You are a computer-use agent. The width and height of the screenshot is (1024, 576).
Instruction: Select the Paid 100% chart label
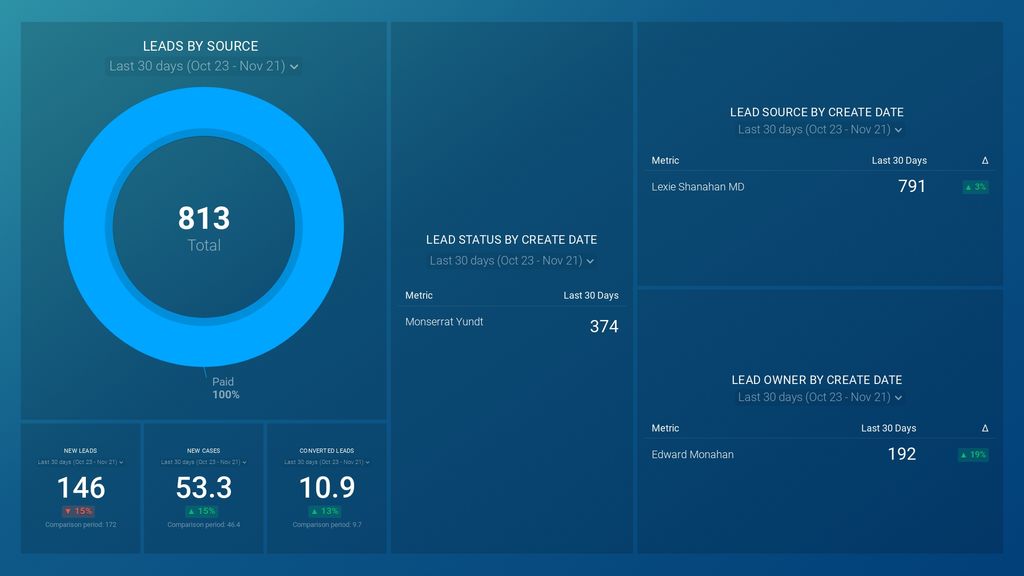225,388
